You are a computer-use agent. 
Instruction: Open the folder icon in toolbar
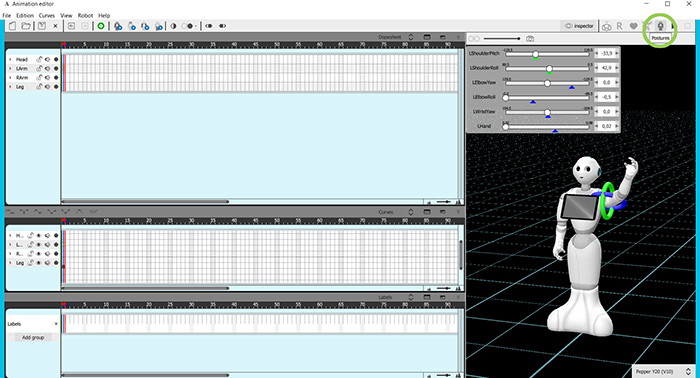[26, 26]
